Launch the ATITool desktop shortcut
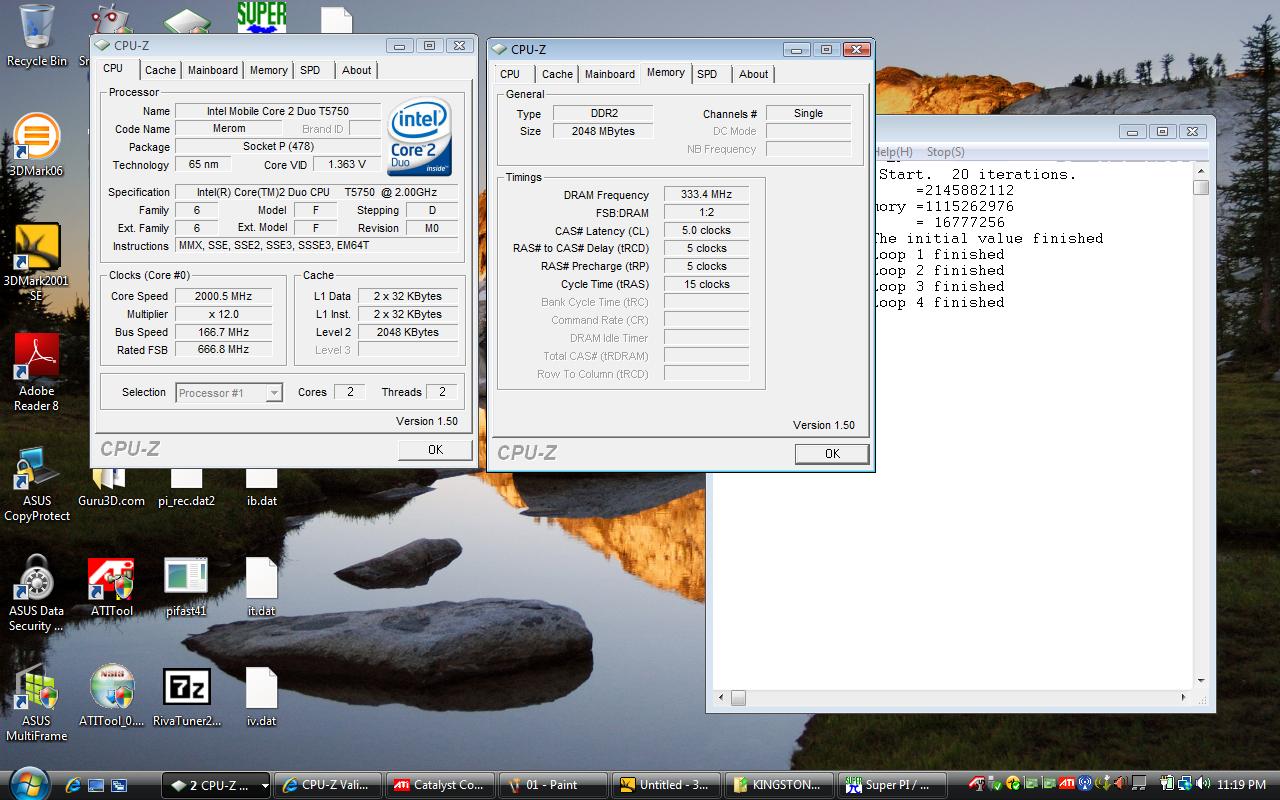 (111, 587)
